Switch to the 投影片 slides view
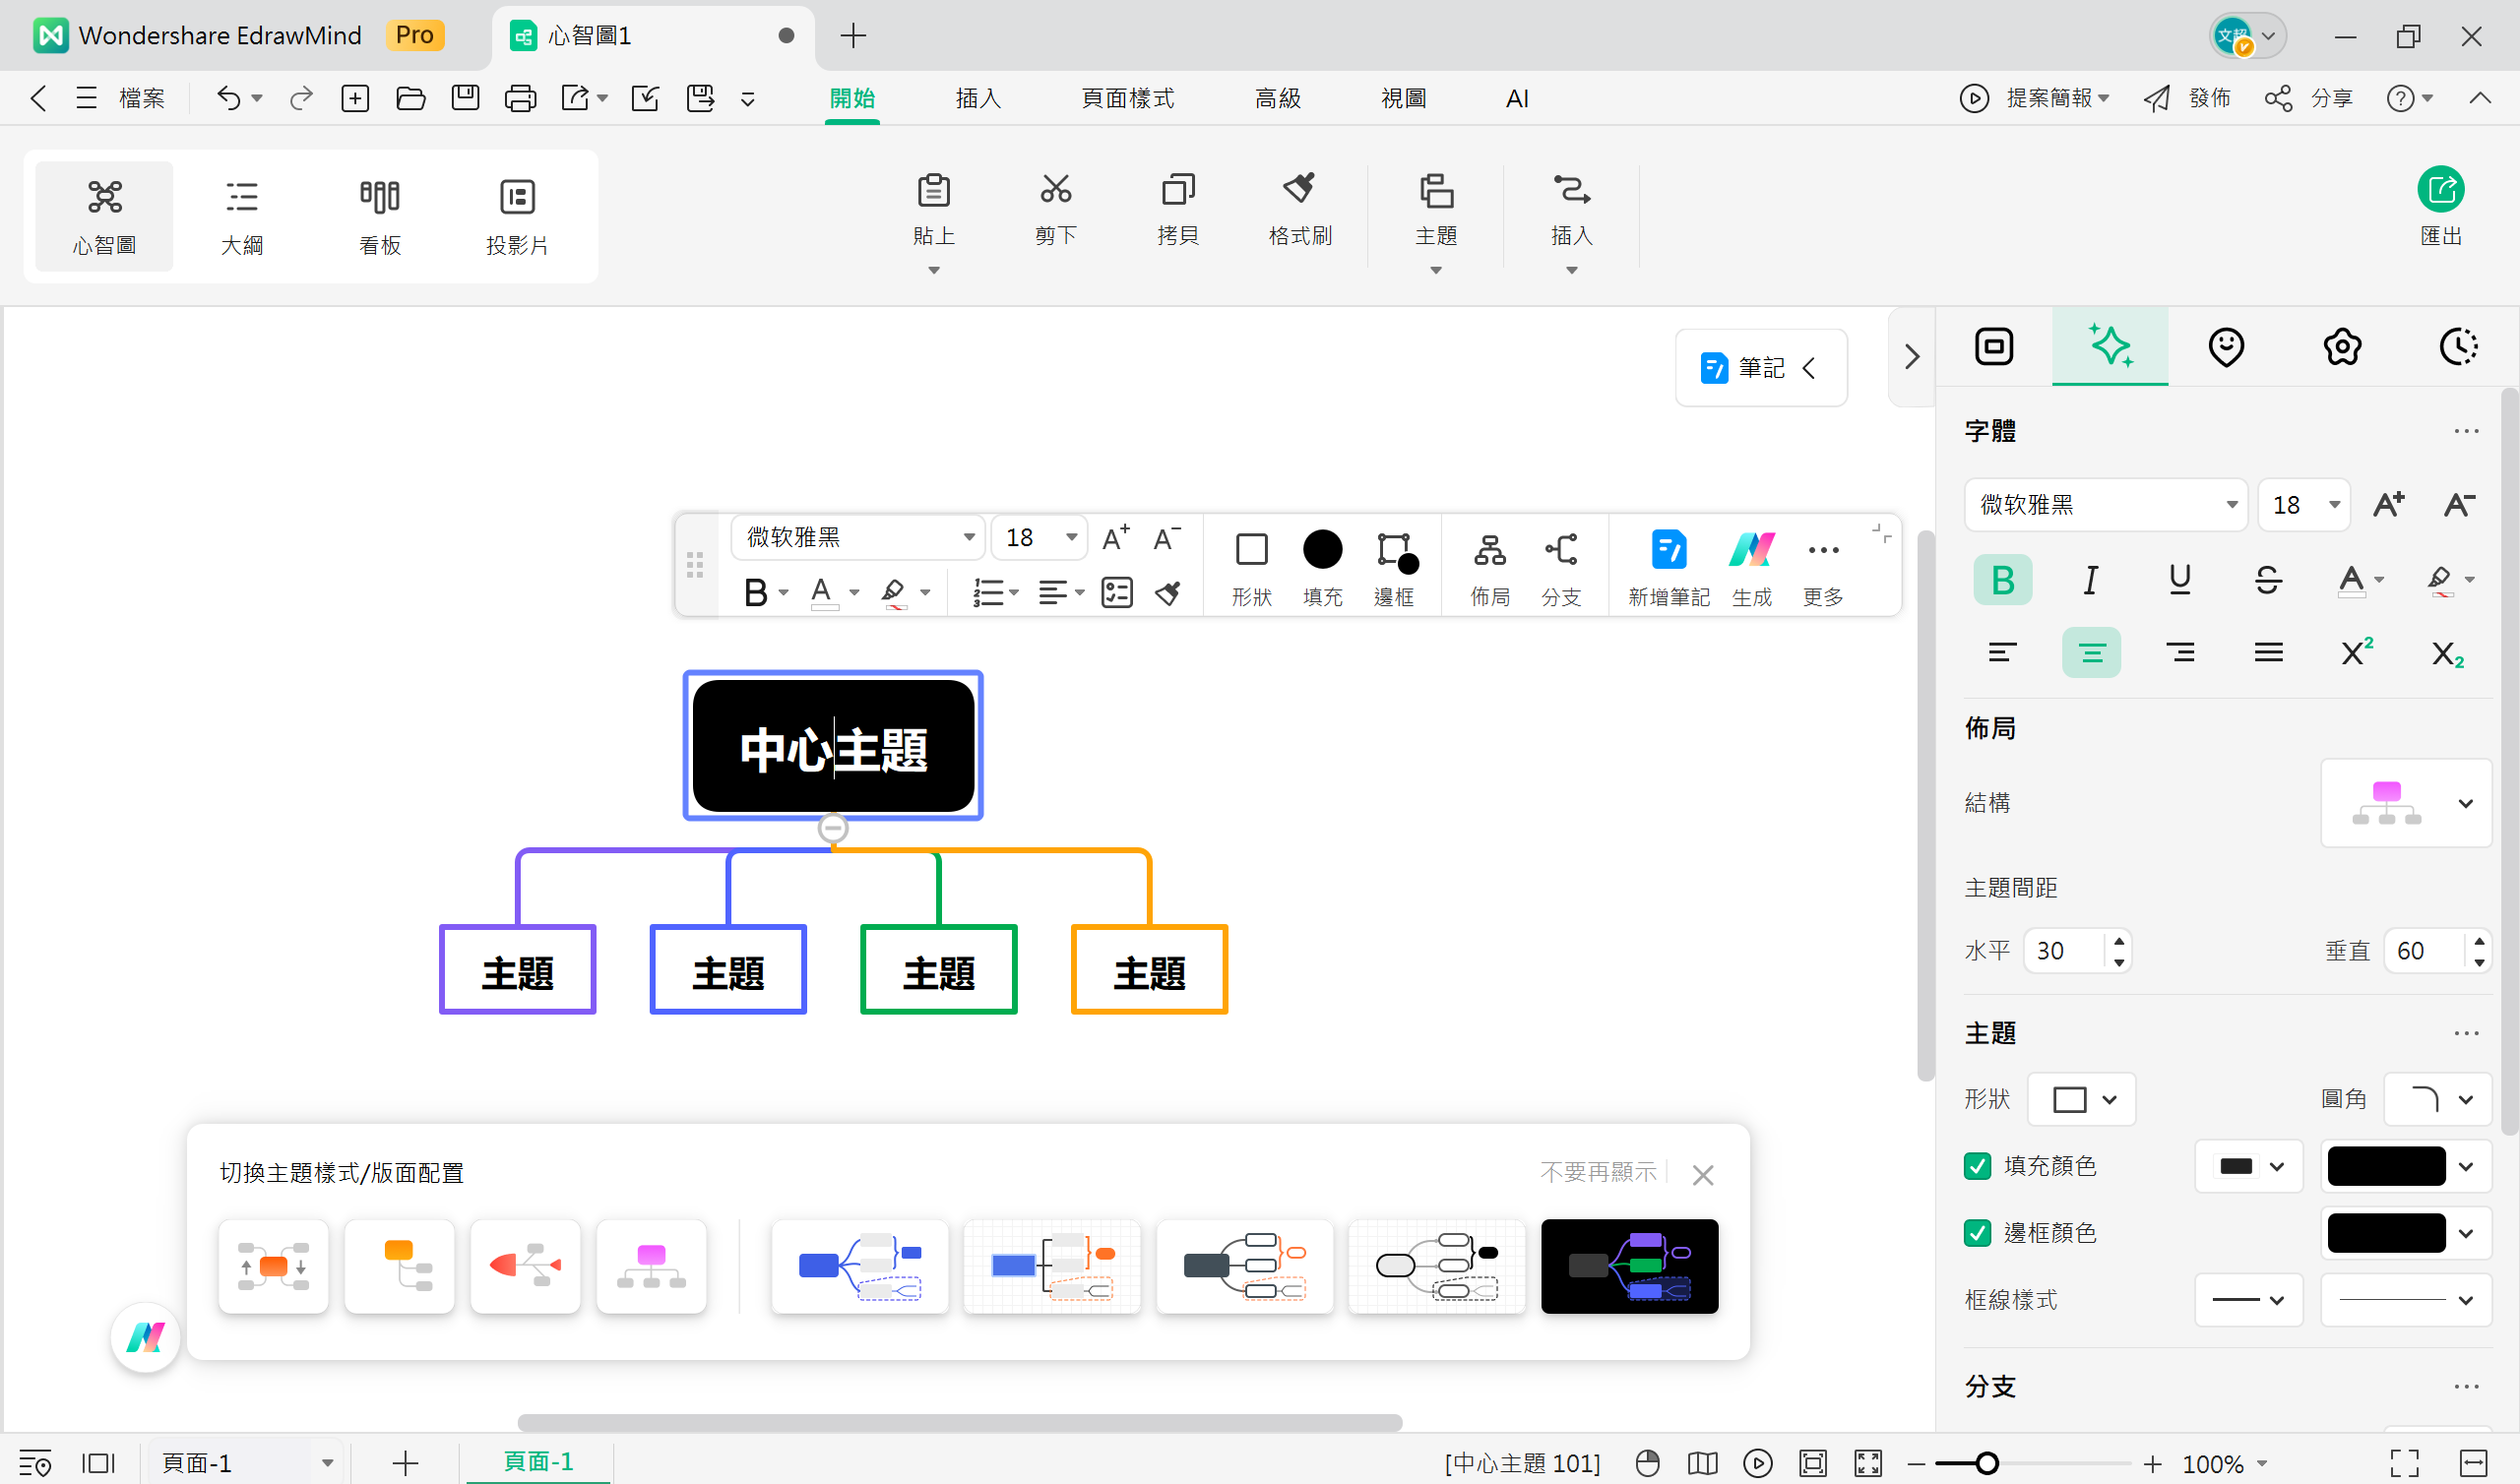The image size is (2520, 1484). (517, 215)
